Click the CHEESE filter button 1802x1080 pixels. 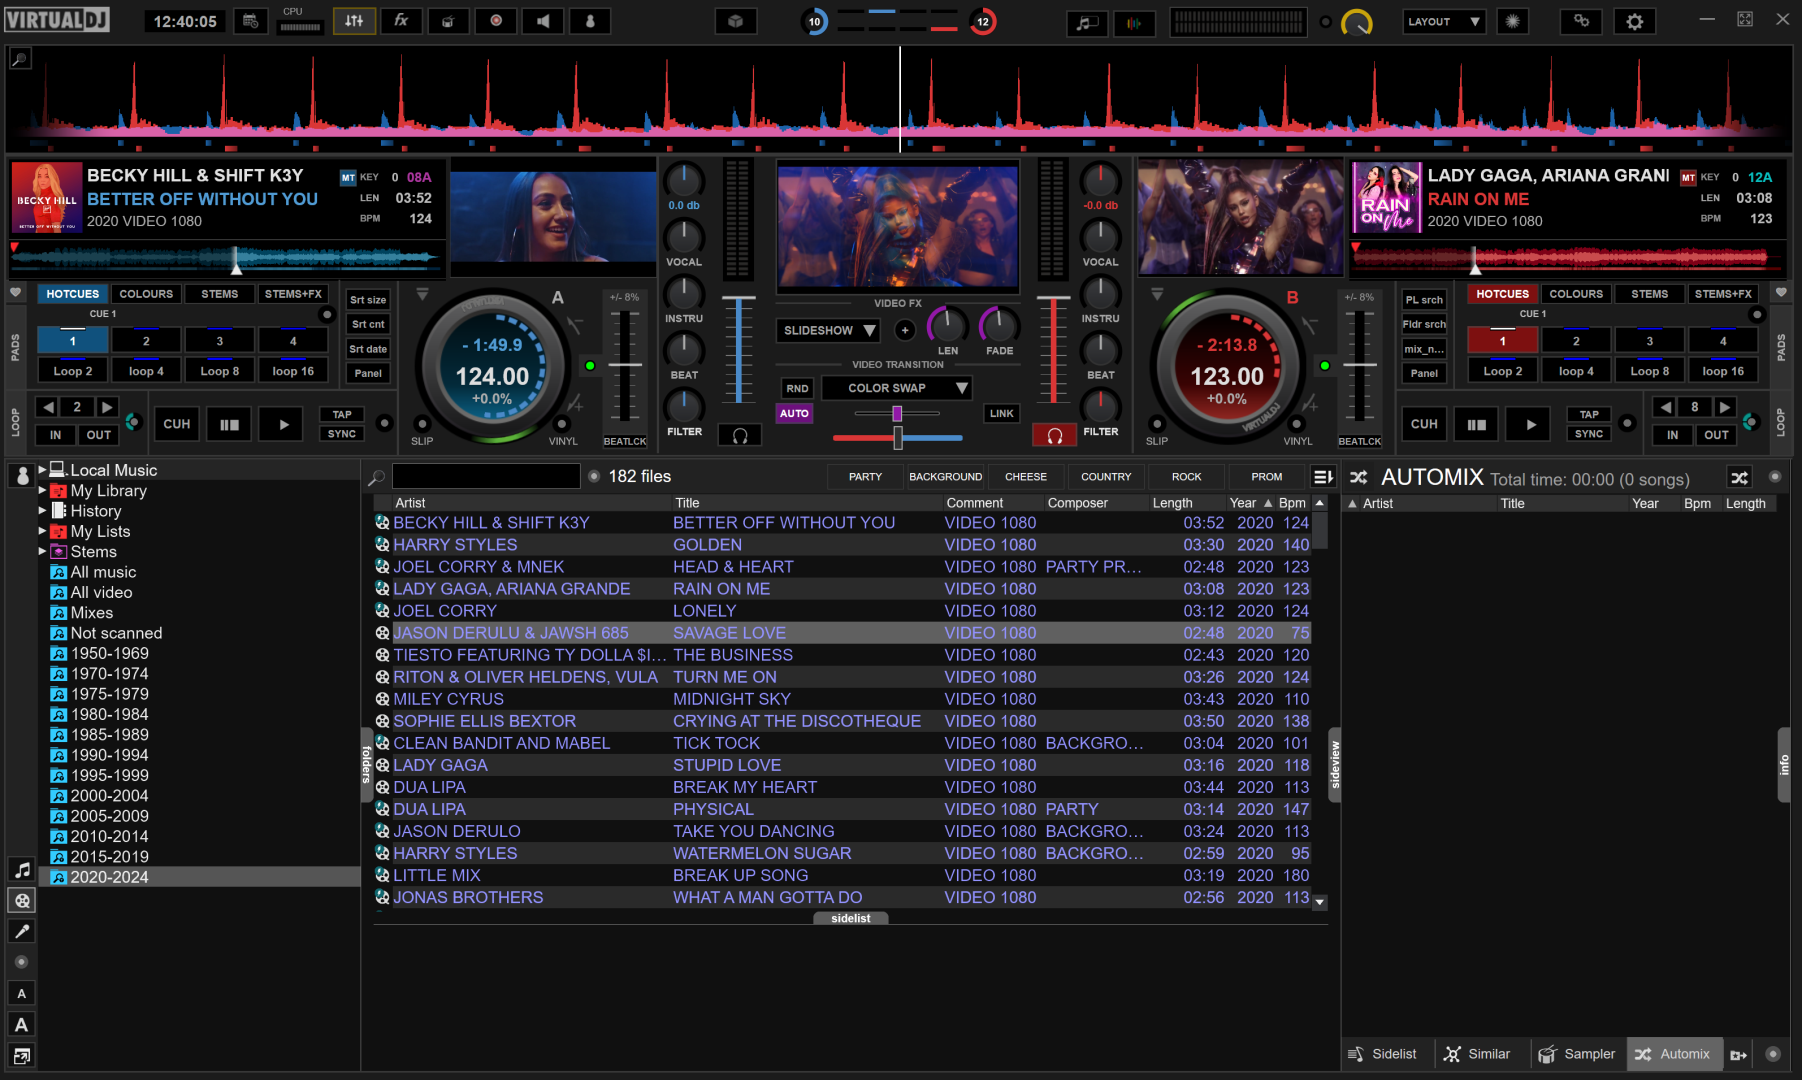(1026, 477)
